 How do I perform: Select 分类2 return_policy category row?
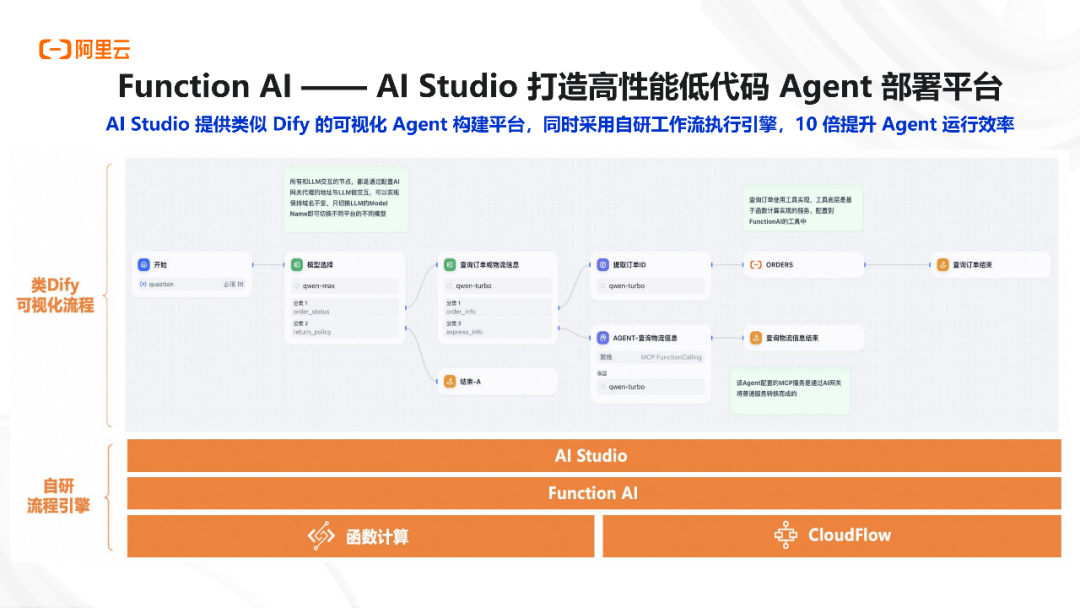coord(344,328)
